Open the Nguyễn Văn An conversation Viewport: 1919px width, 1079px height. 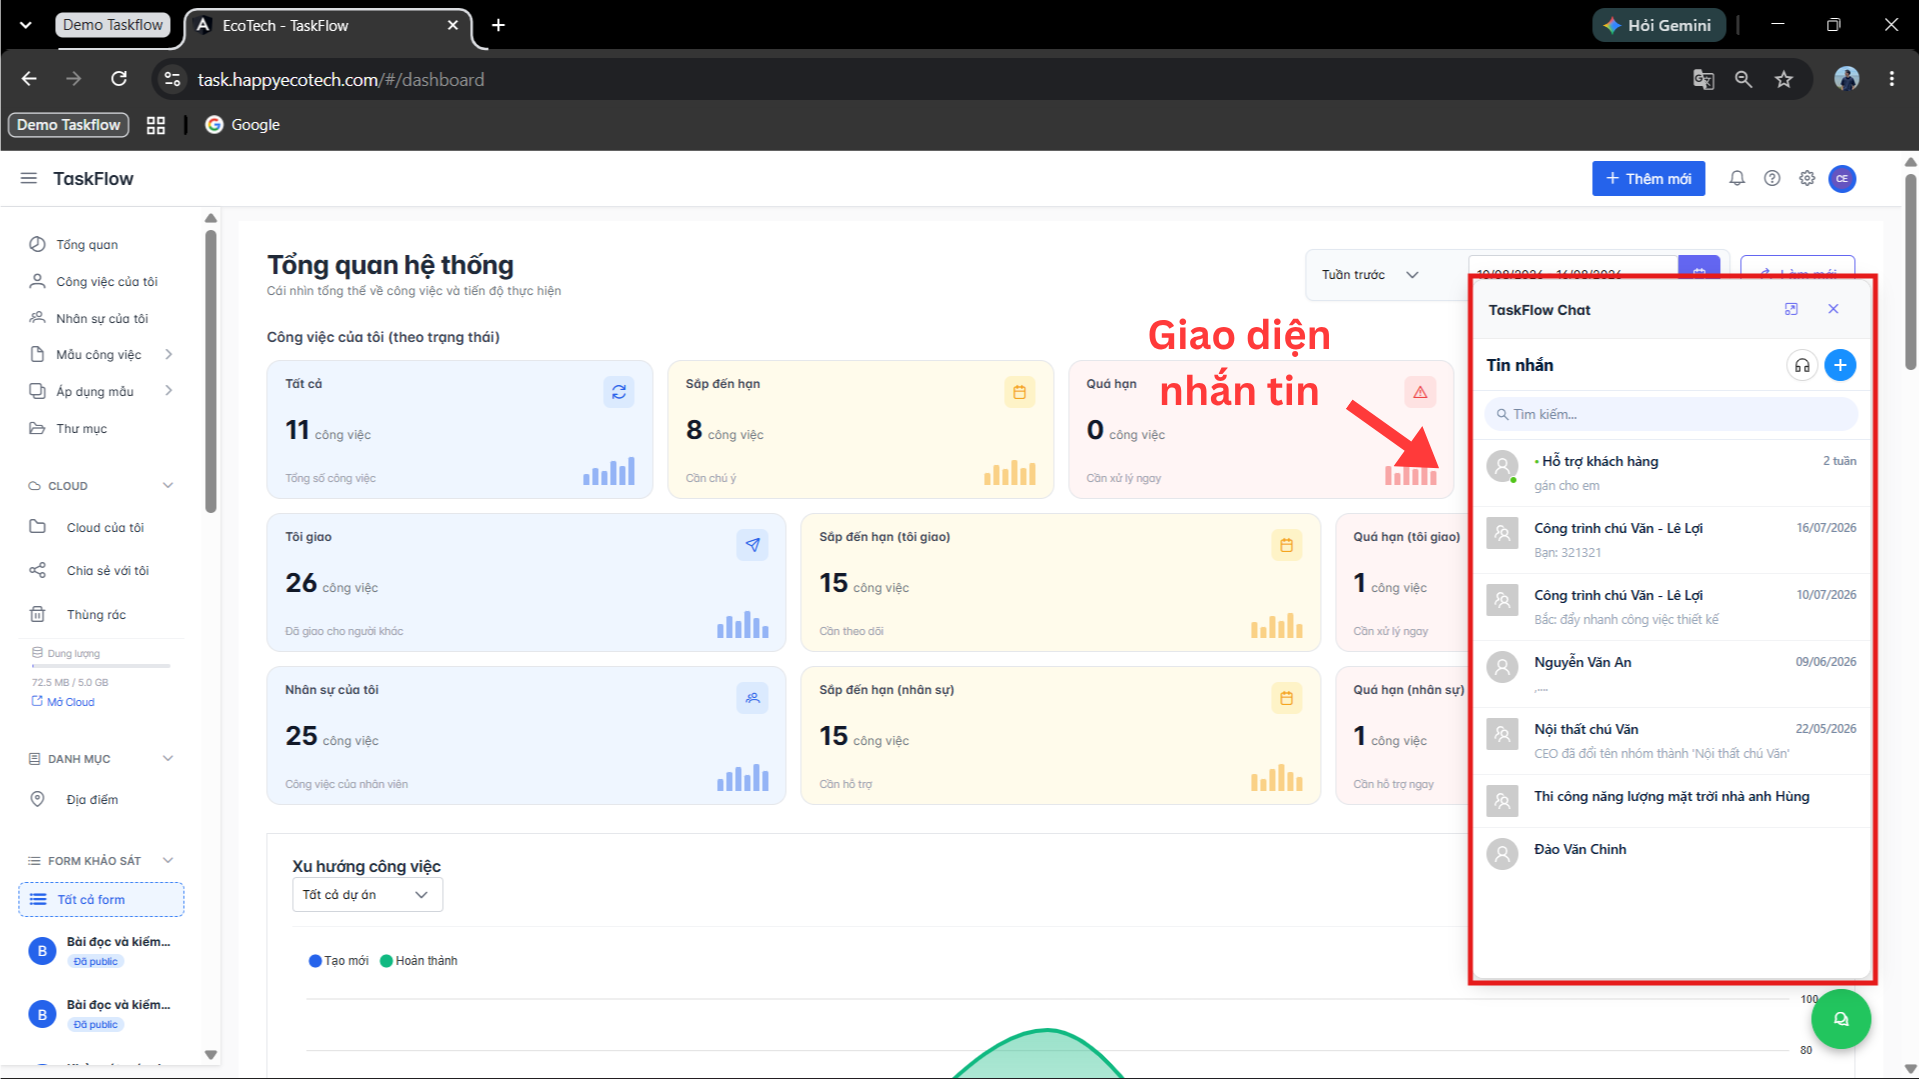(x=1671, y=674)
